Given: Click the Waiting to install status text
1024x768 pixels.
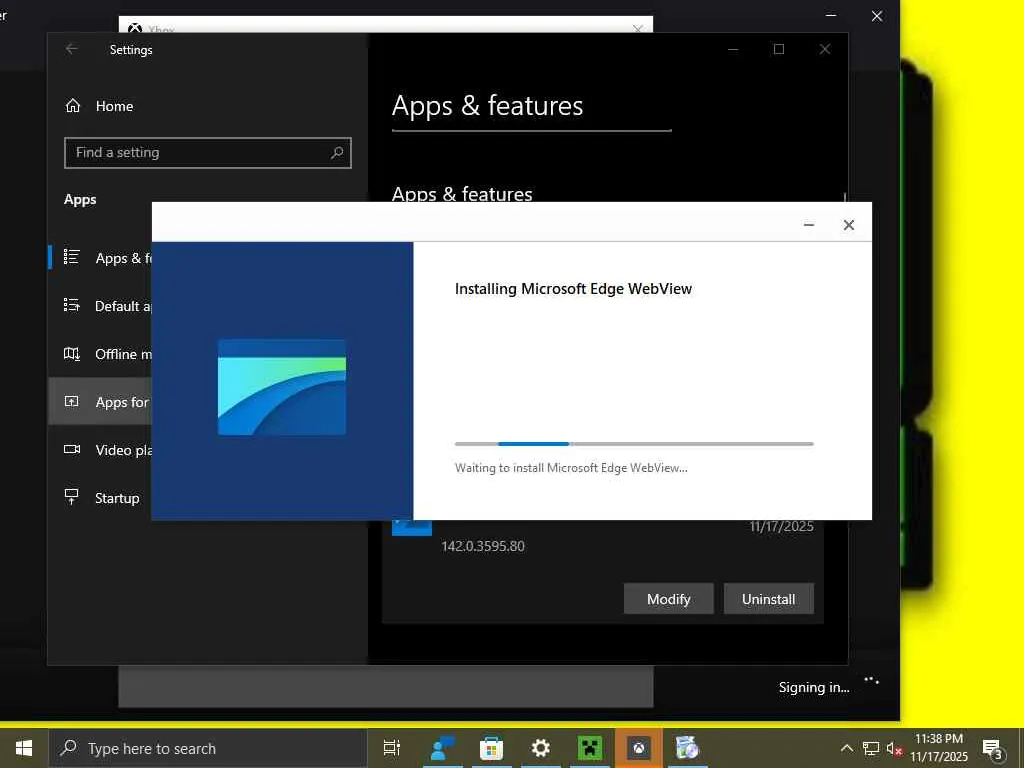Looking at the screenshot, I should tap(571, 468).
